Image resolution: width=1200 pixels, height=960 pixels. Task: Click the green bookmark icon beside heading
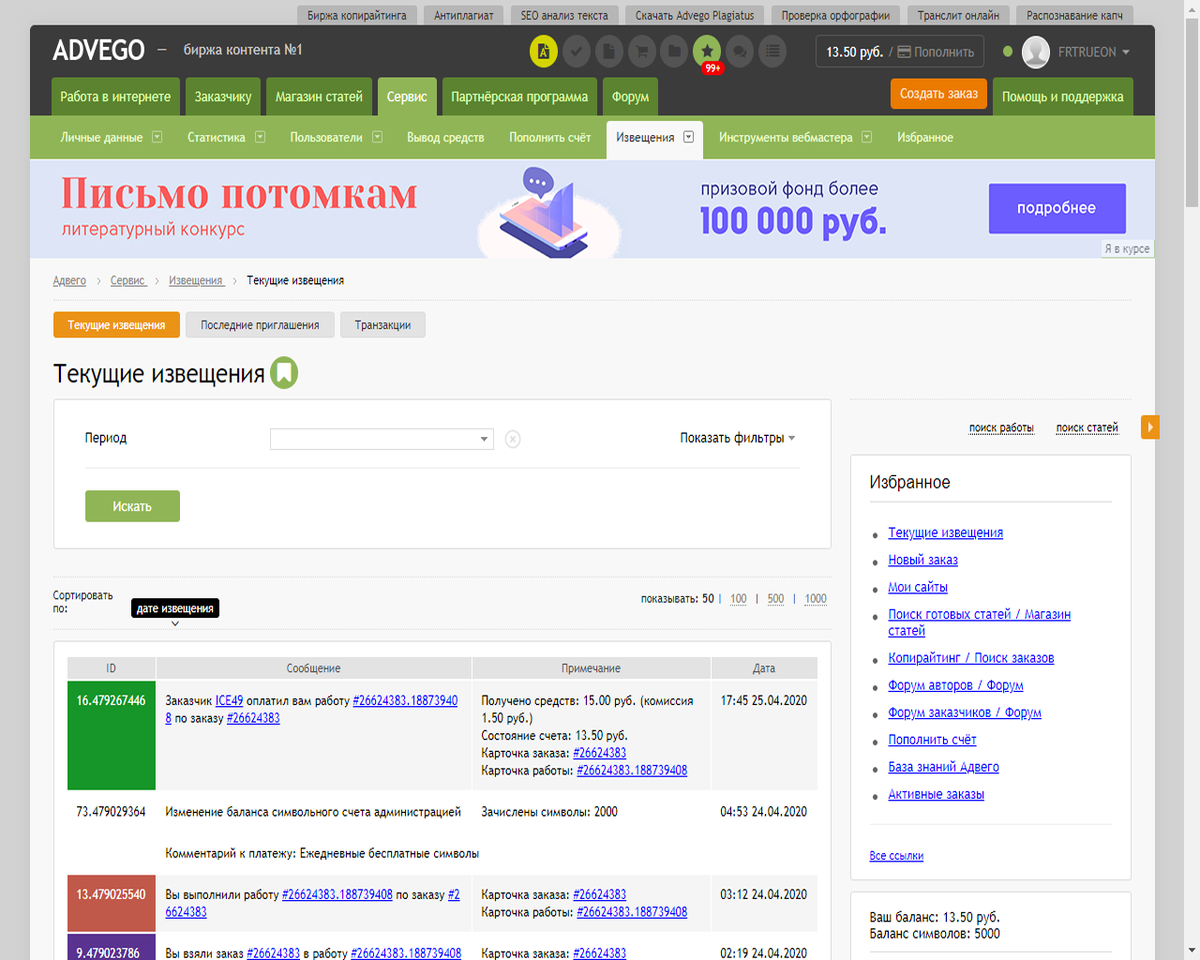point(285,374)
